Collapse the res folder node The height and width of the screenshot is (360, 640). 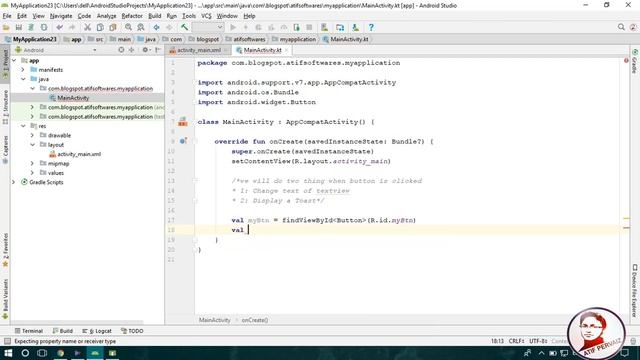(23, 126)
